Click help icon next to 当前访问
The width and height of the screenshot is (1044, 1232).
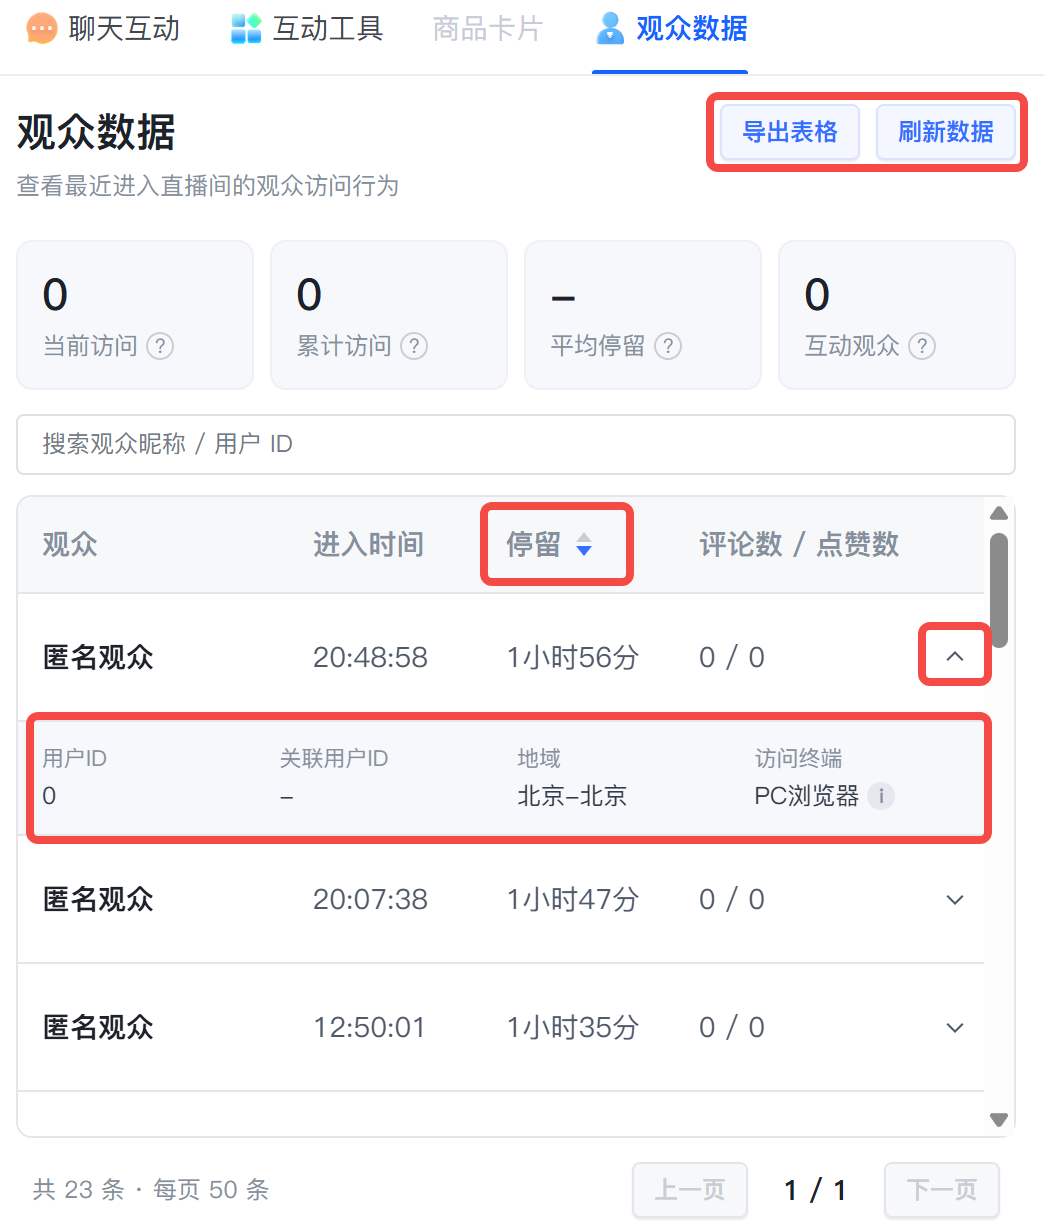pyautogui.click(x=160, y=346)
